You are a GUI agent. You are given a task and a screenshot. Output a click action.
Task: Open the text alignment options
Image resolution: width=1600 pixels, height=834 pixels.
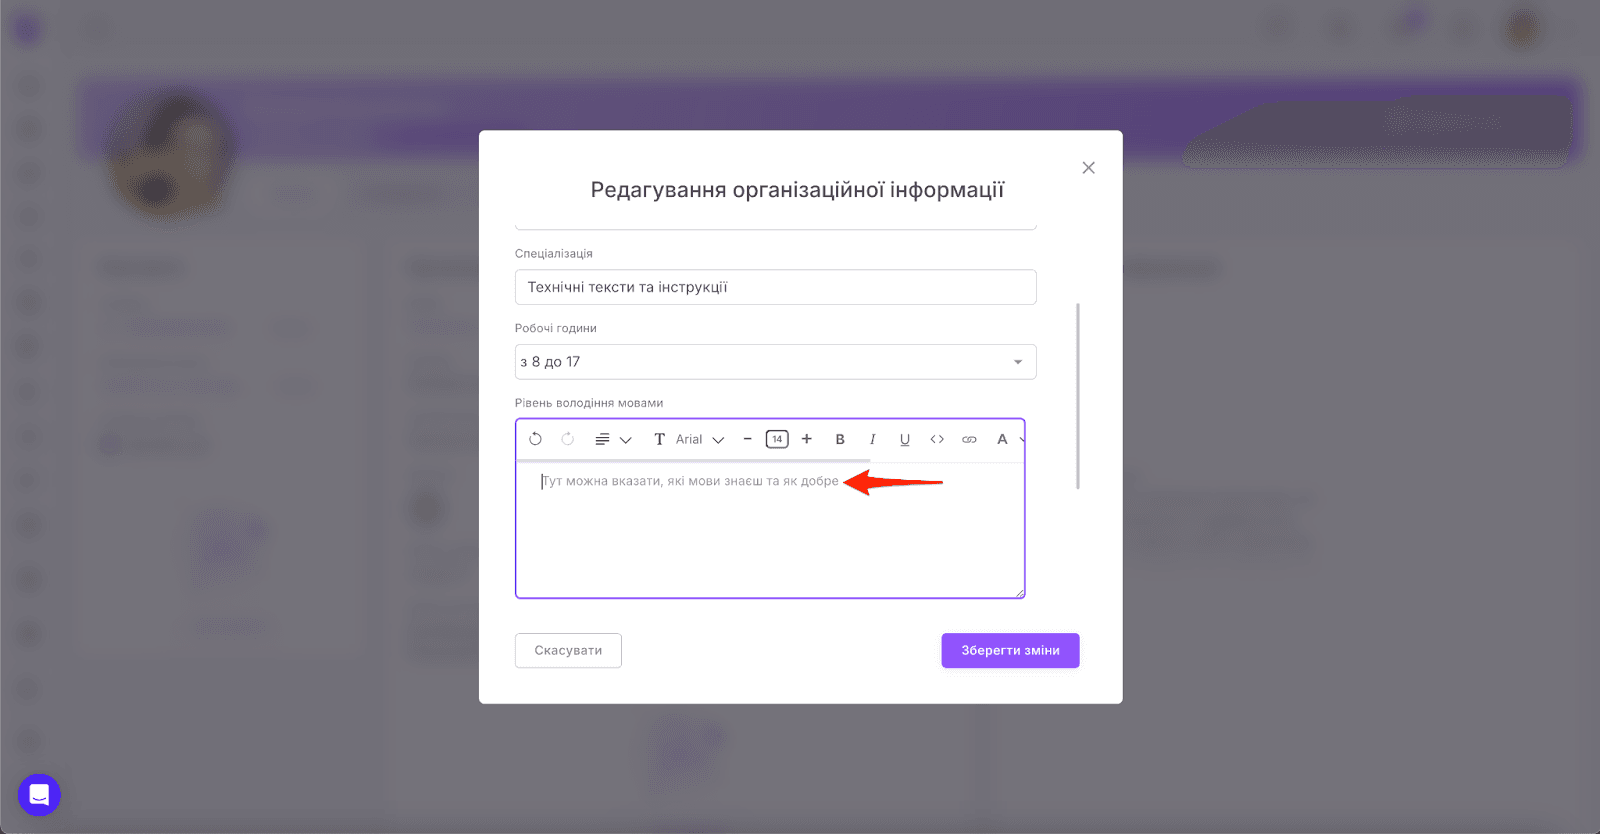tap(613, 439)
